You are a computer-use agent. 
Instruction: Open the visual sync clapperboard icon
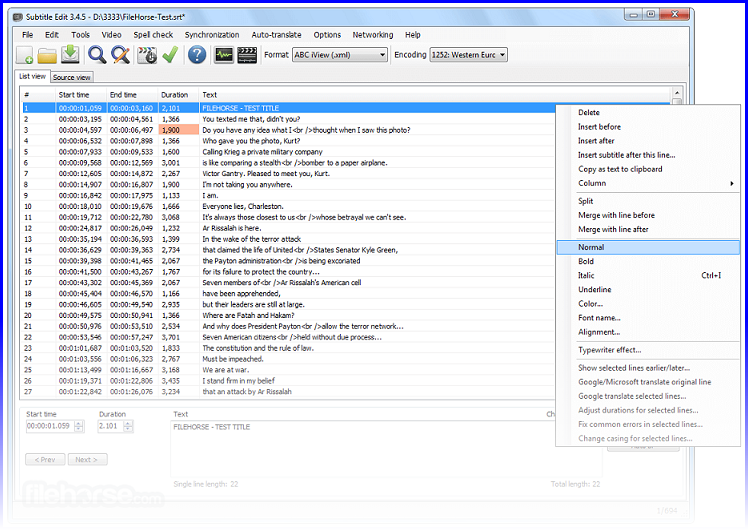147,55
